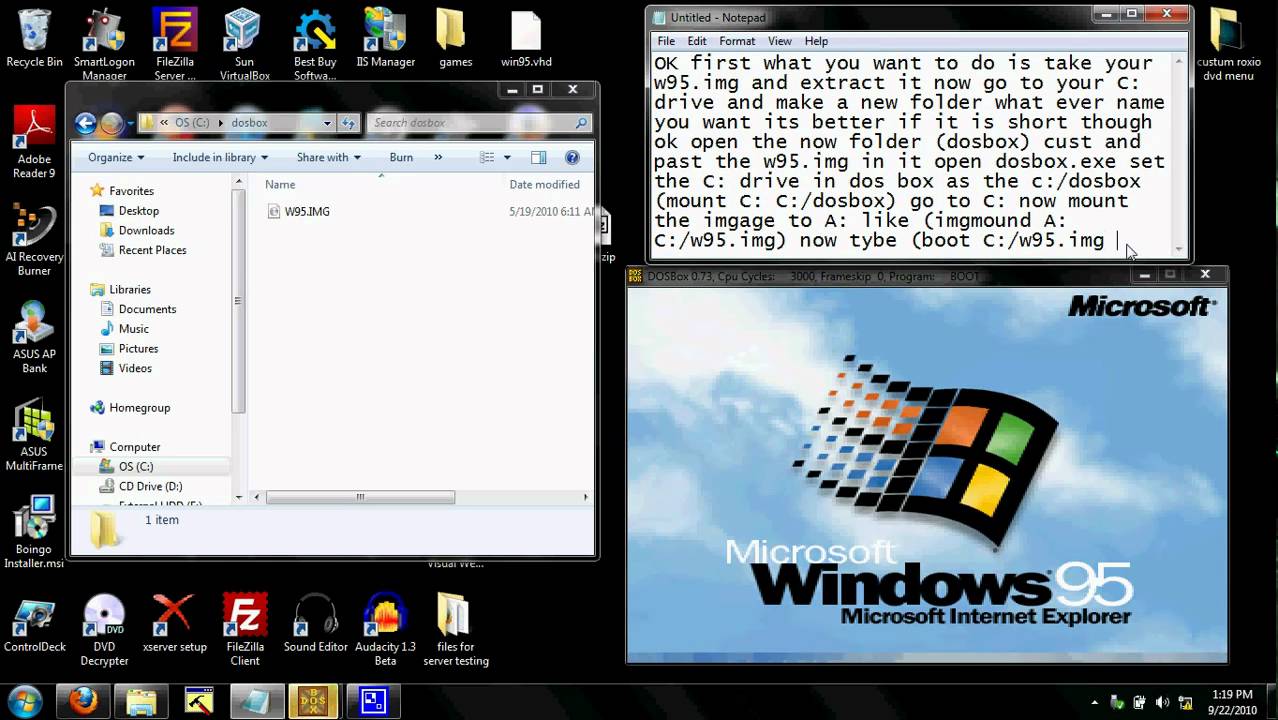Select the W95.IMG file

[x=307, y=211]
